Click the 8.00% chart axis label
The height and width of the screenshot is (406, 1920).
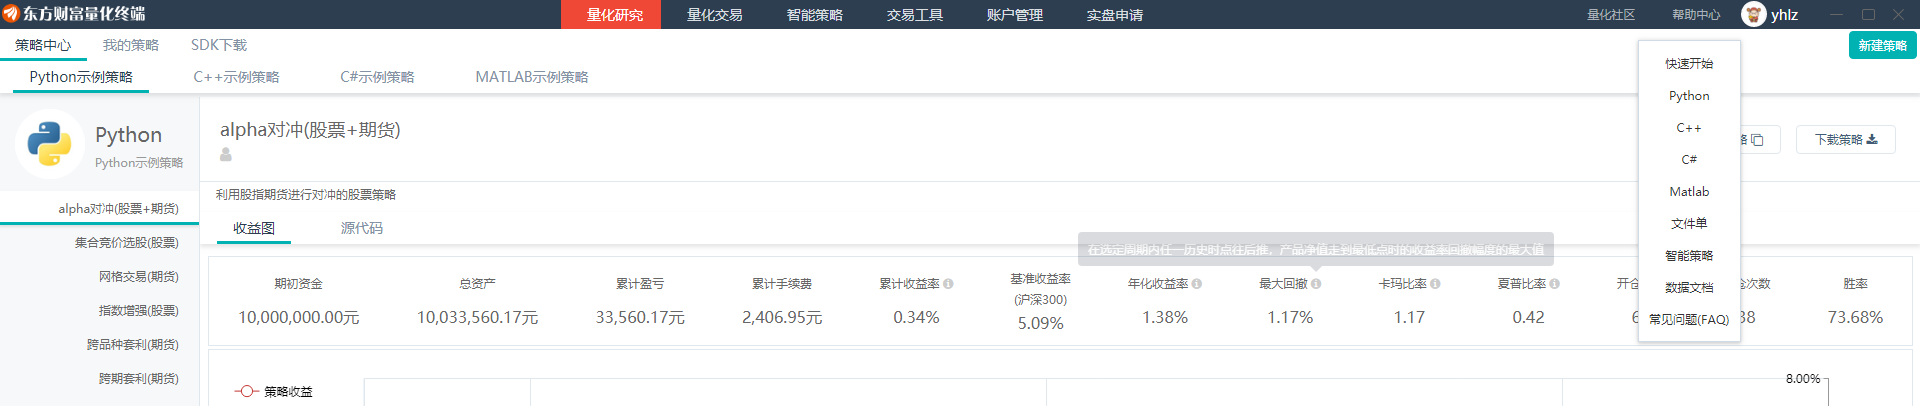tap(1803, 379)
